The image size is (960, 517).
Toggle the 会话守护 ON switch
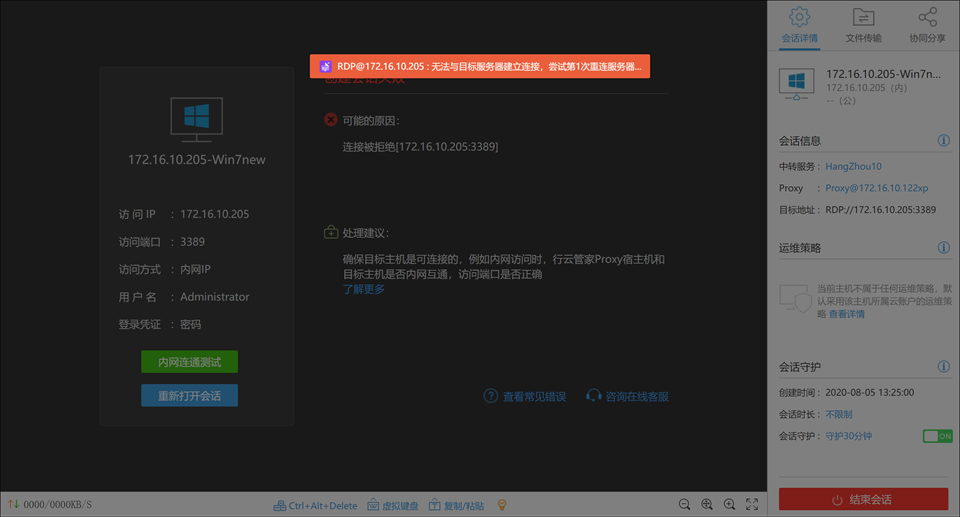tap(937, 436)
